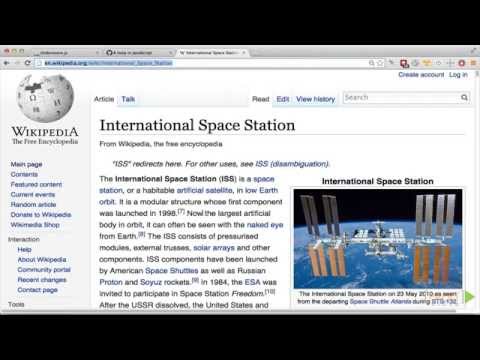
Task: Follow the Proton link
Action: [x=111, y=282]
